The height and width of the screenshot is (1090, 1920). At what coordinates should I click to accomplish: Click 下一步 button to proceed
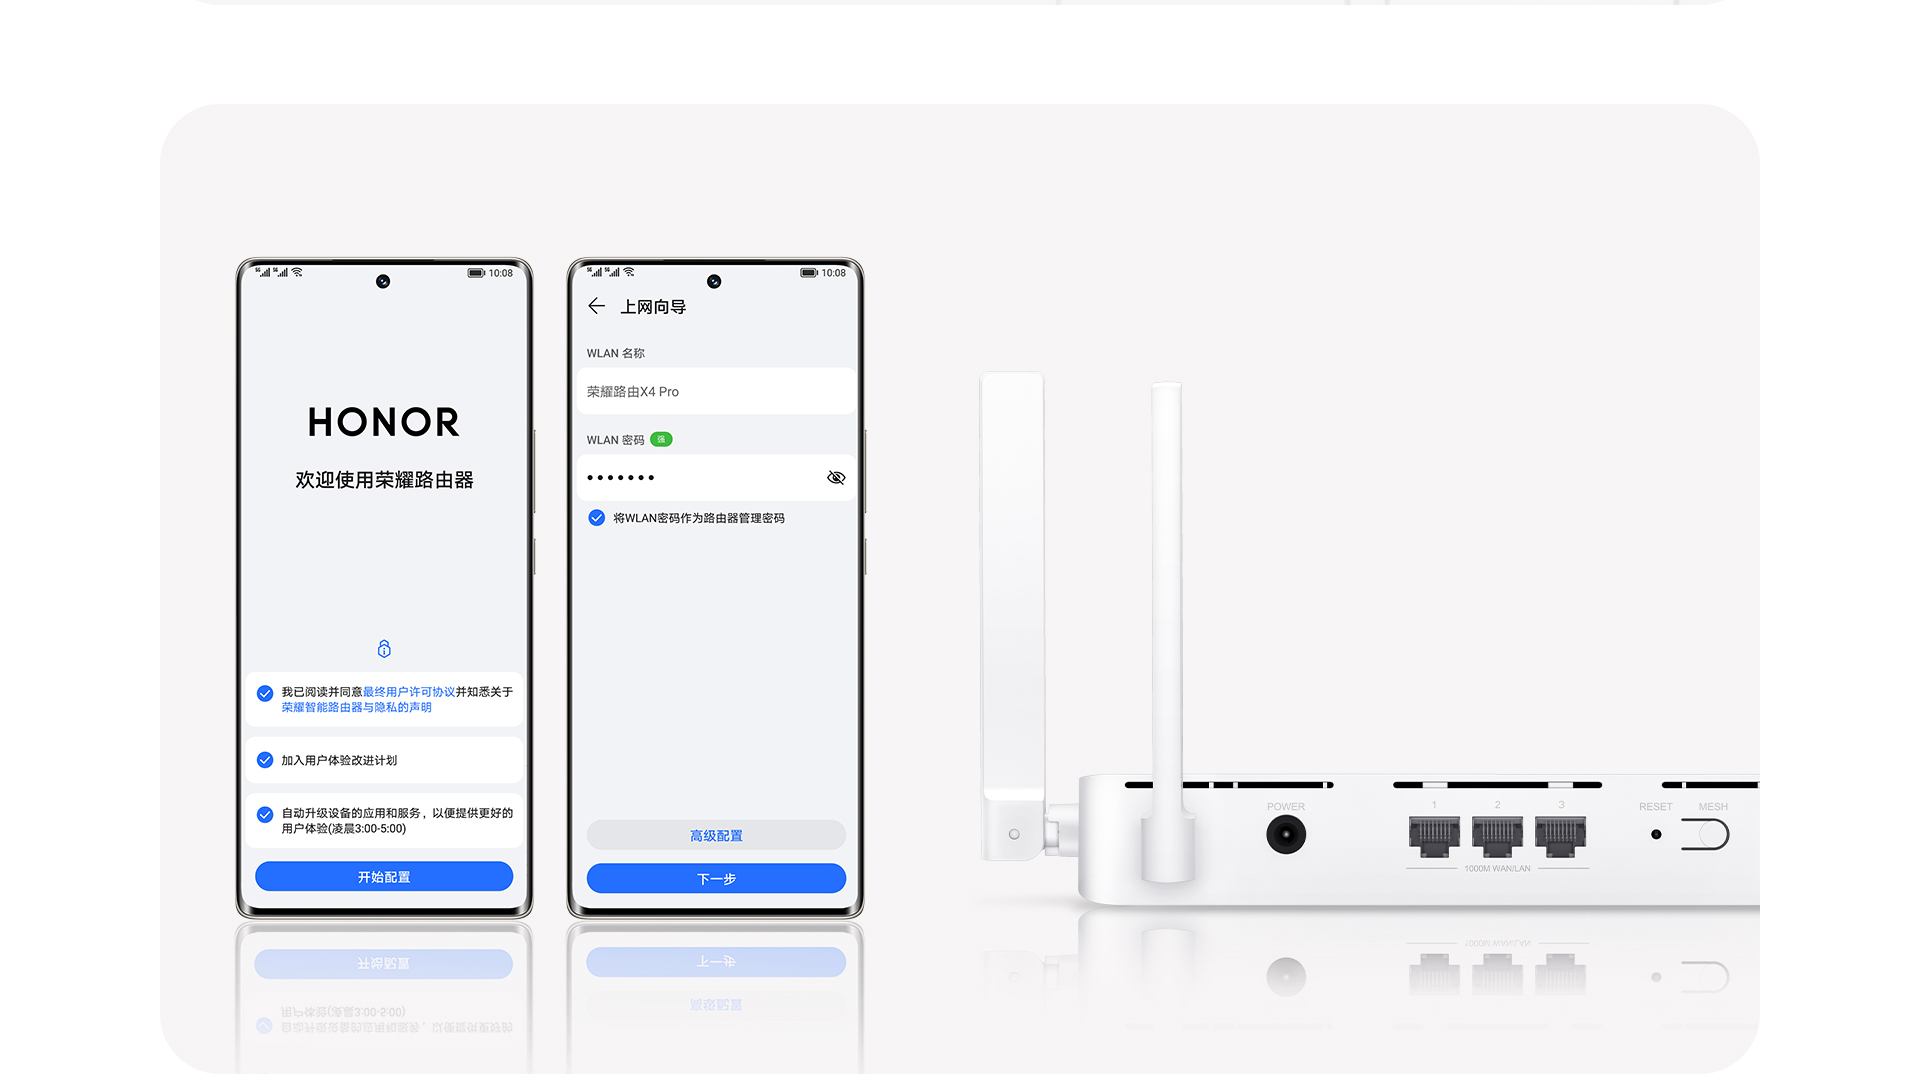pos(715,878)
